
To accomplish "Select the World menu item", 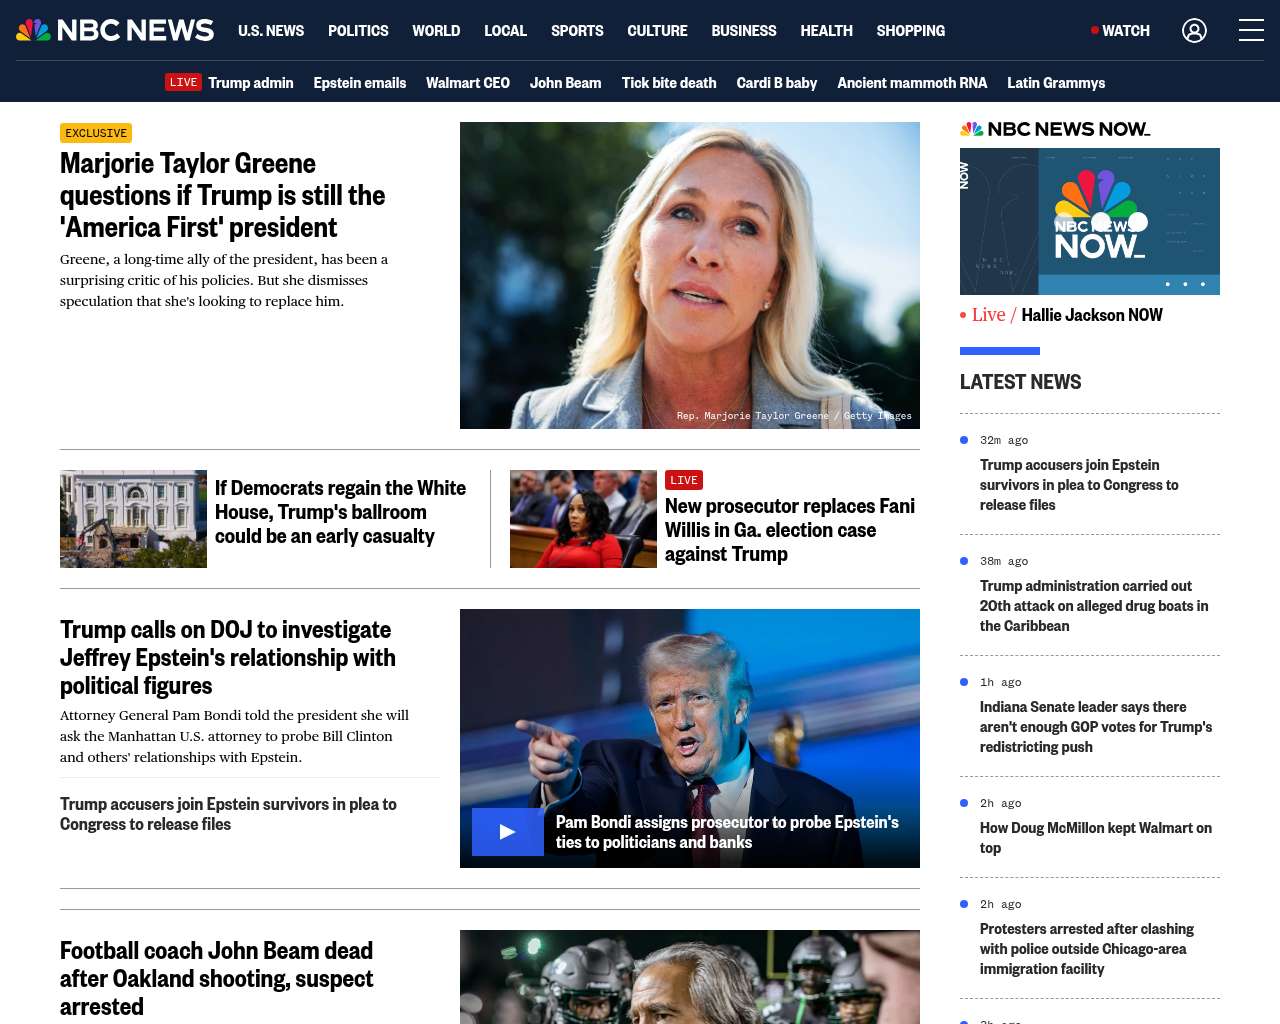I will point(436,31).
